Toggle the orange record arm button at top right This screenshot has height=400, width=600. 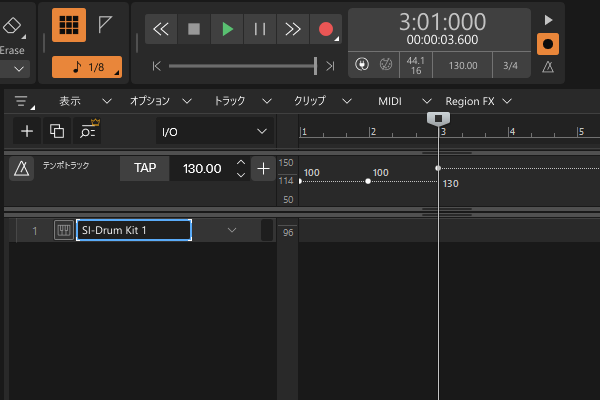pyautogui.click(x=547, y=44)
